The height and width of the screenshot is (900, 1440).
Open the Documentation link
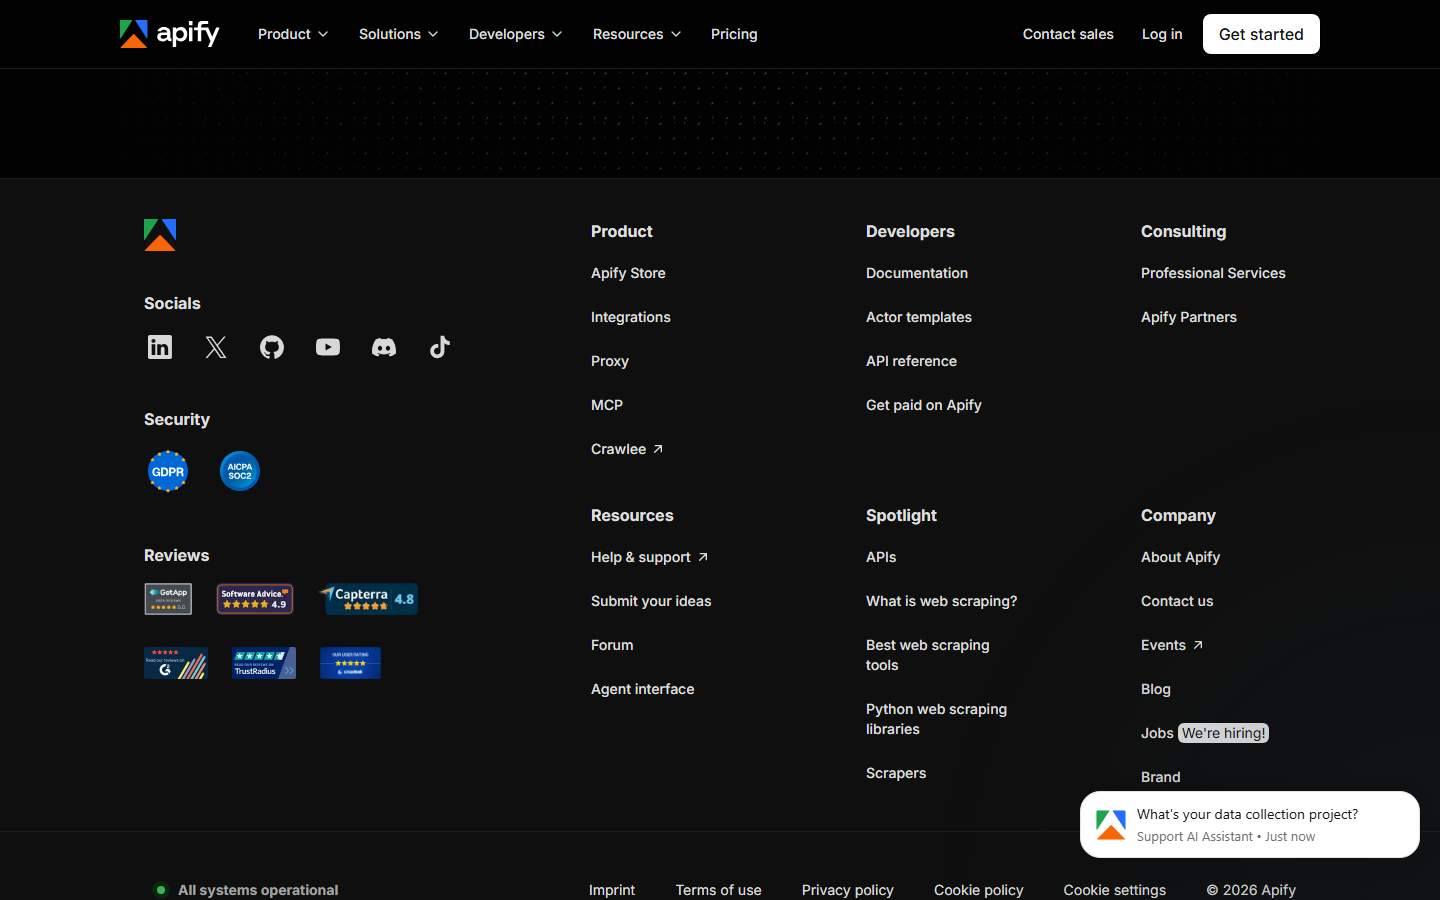coord(917,273)
